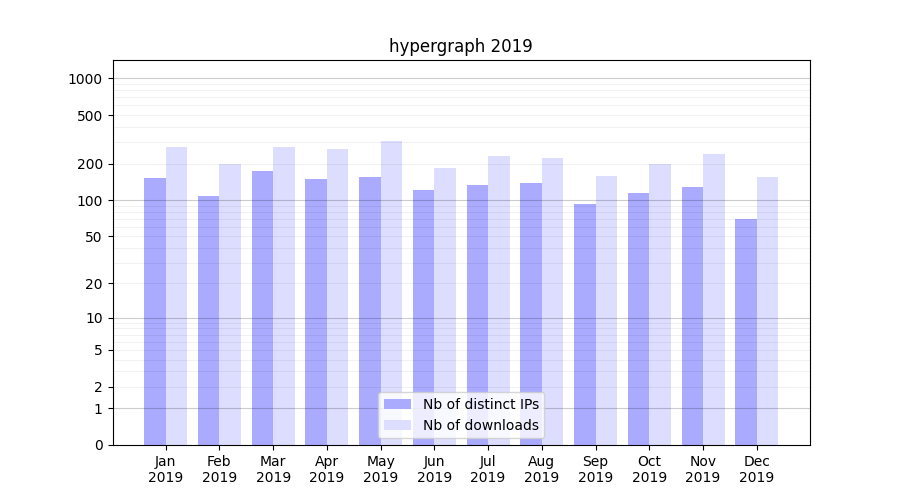Select the 'Nb of downloads' legend label
Viewport: 900px width, 500px height.
tap(480, 425)
